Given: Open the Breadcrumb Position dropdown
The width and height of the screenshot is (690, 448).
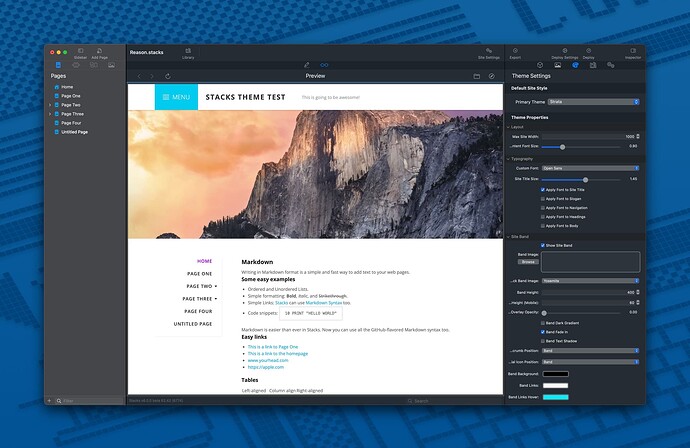Looking at the screenshot, I should 590,351.
